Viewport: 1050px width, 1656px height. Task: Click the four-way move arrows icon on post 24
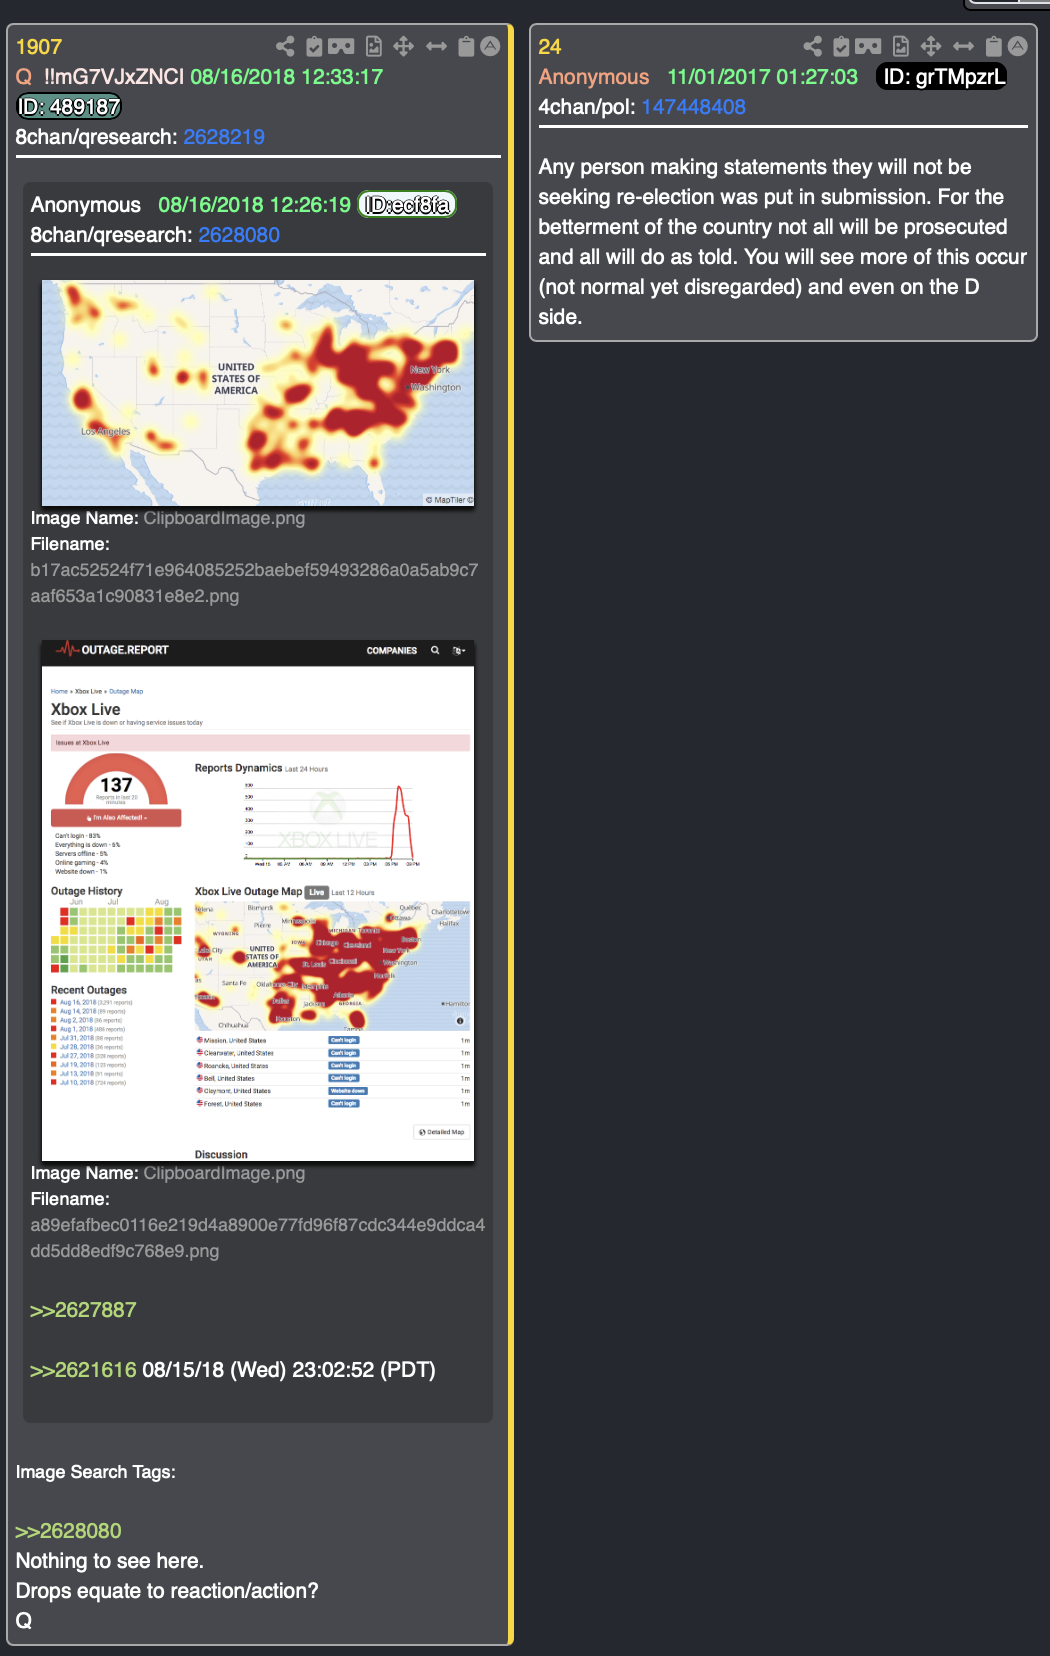tap(931, 46)
